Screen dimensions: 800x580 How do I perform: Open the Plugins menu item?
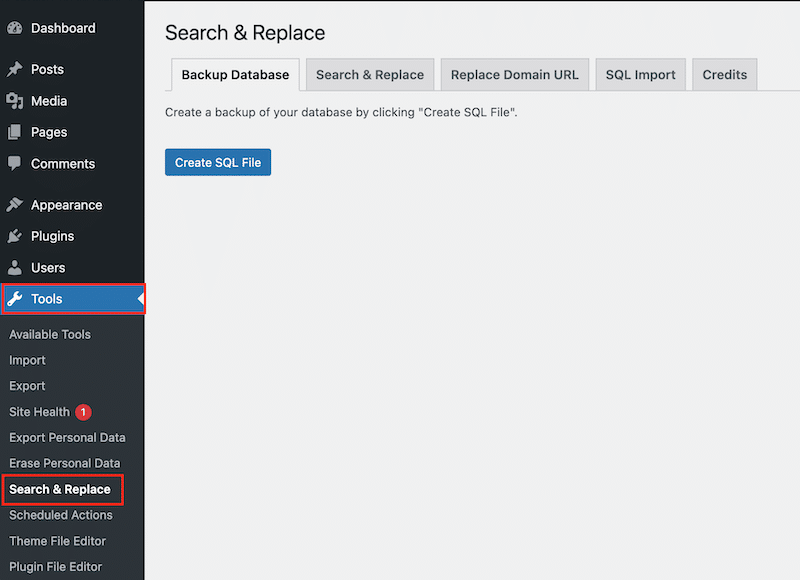pos(72,236)
